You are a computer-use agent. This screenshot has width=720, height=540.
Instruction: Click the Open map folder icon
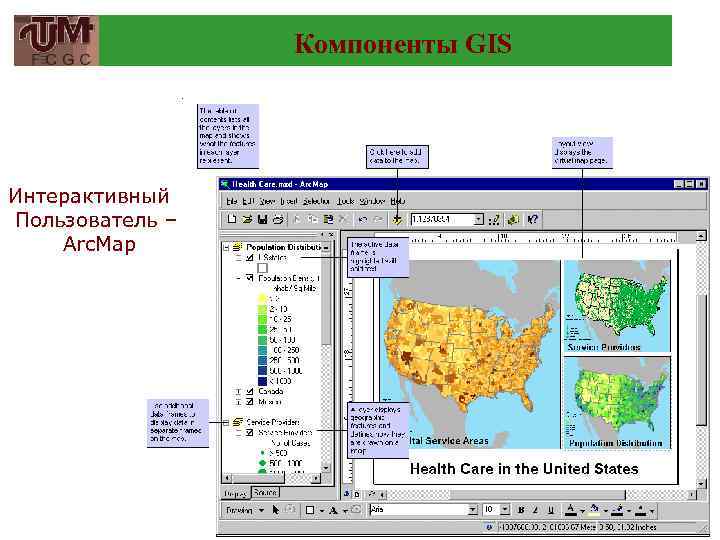247,219
